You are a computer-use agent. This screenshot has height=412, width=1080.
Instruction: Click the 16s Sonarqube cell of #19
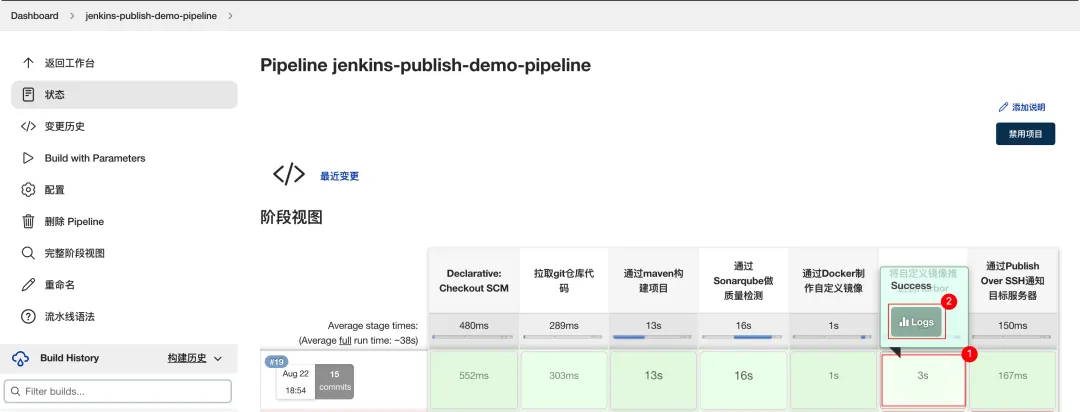pyautogui.click(x=743, y=380)
